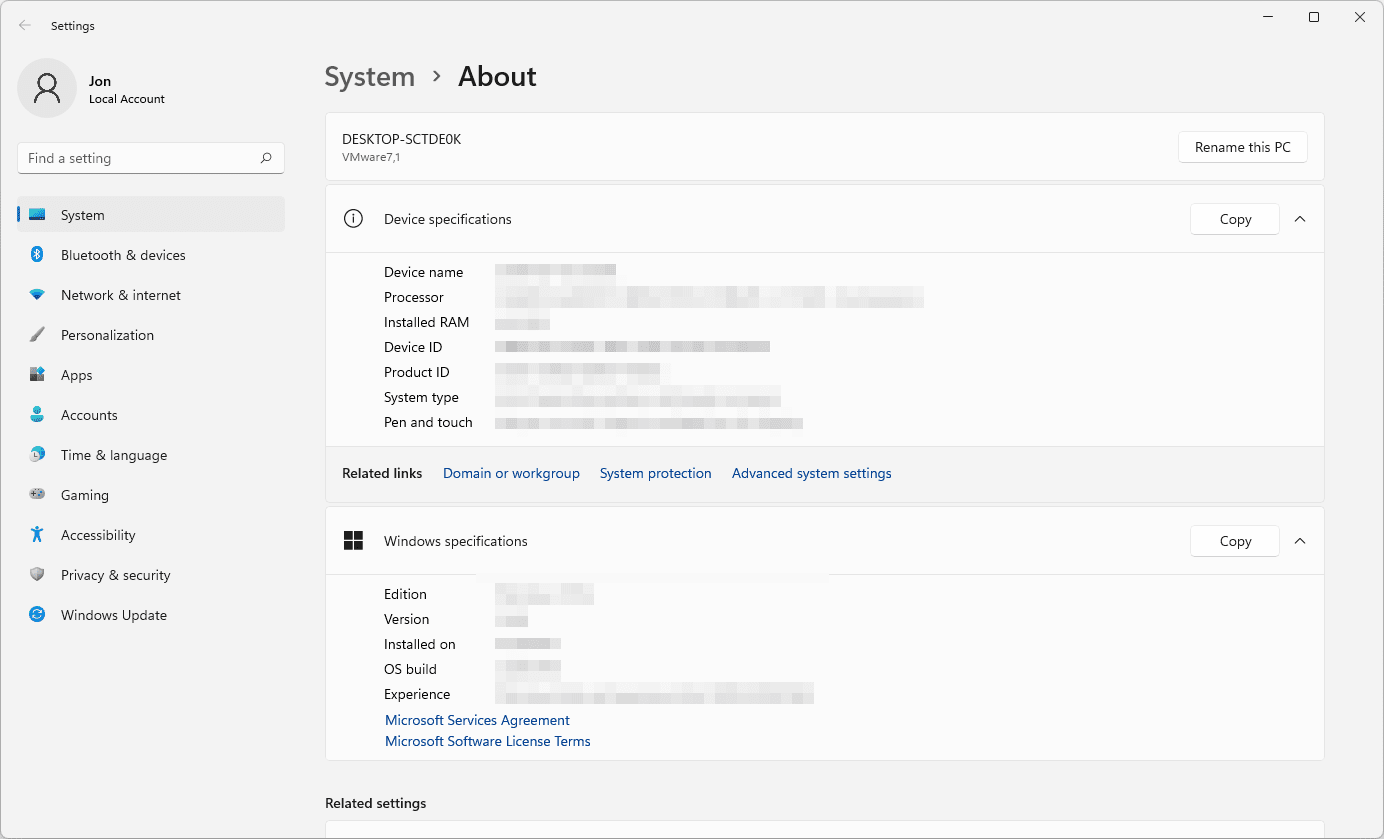Click the Gaming controller icon
Image resolution: width=1384 pixels, height=839 pixels.
pos(37,495)
